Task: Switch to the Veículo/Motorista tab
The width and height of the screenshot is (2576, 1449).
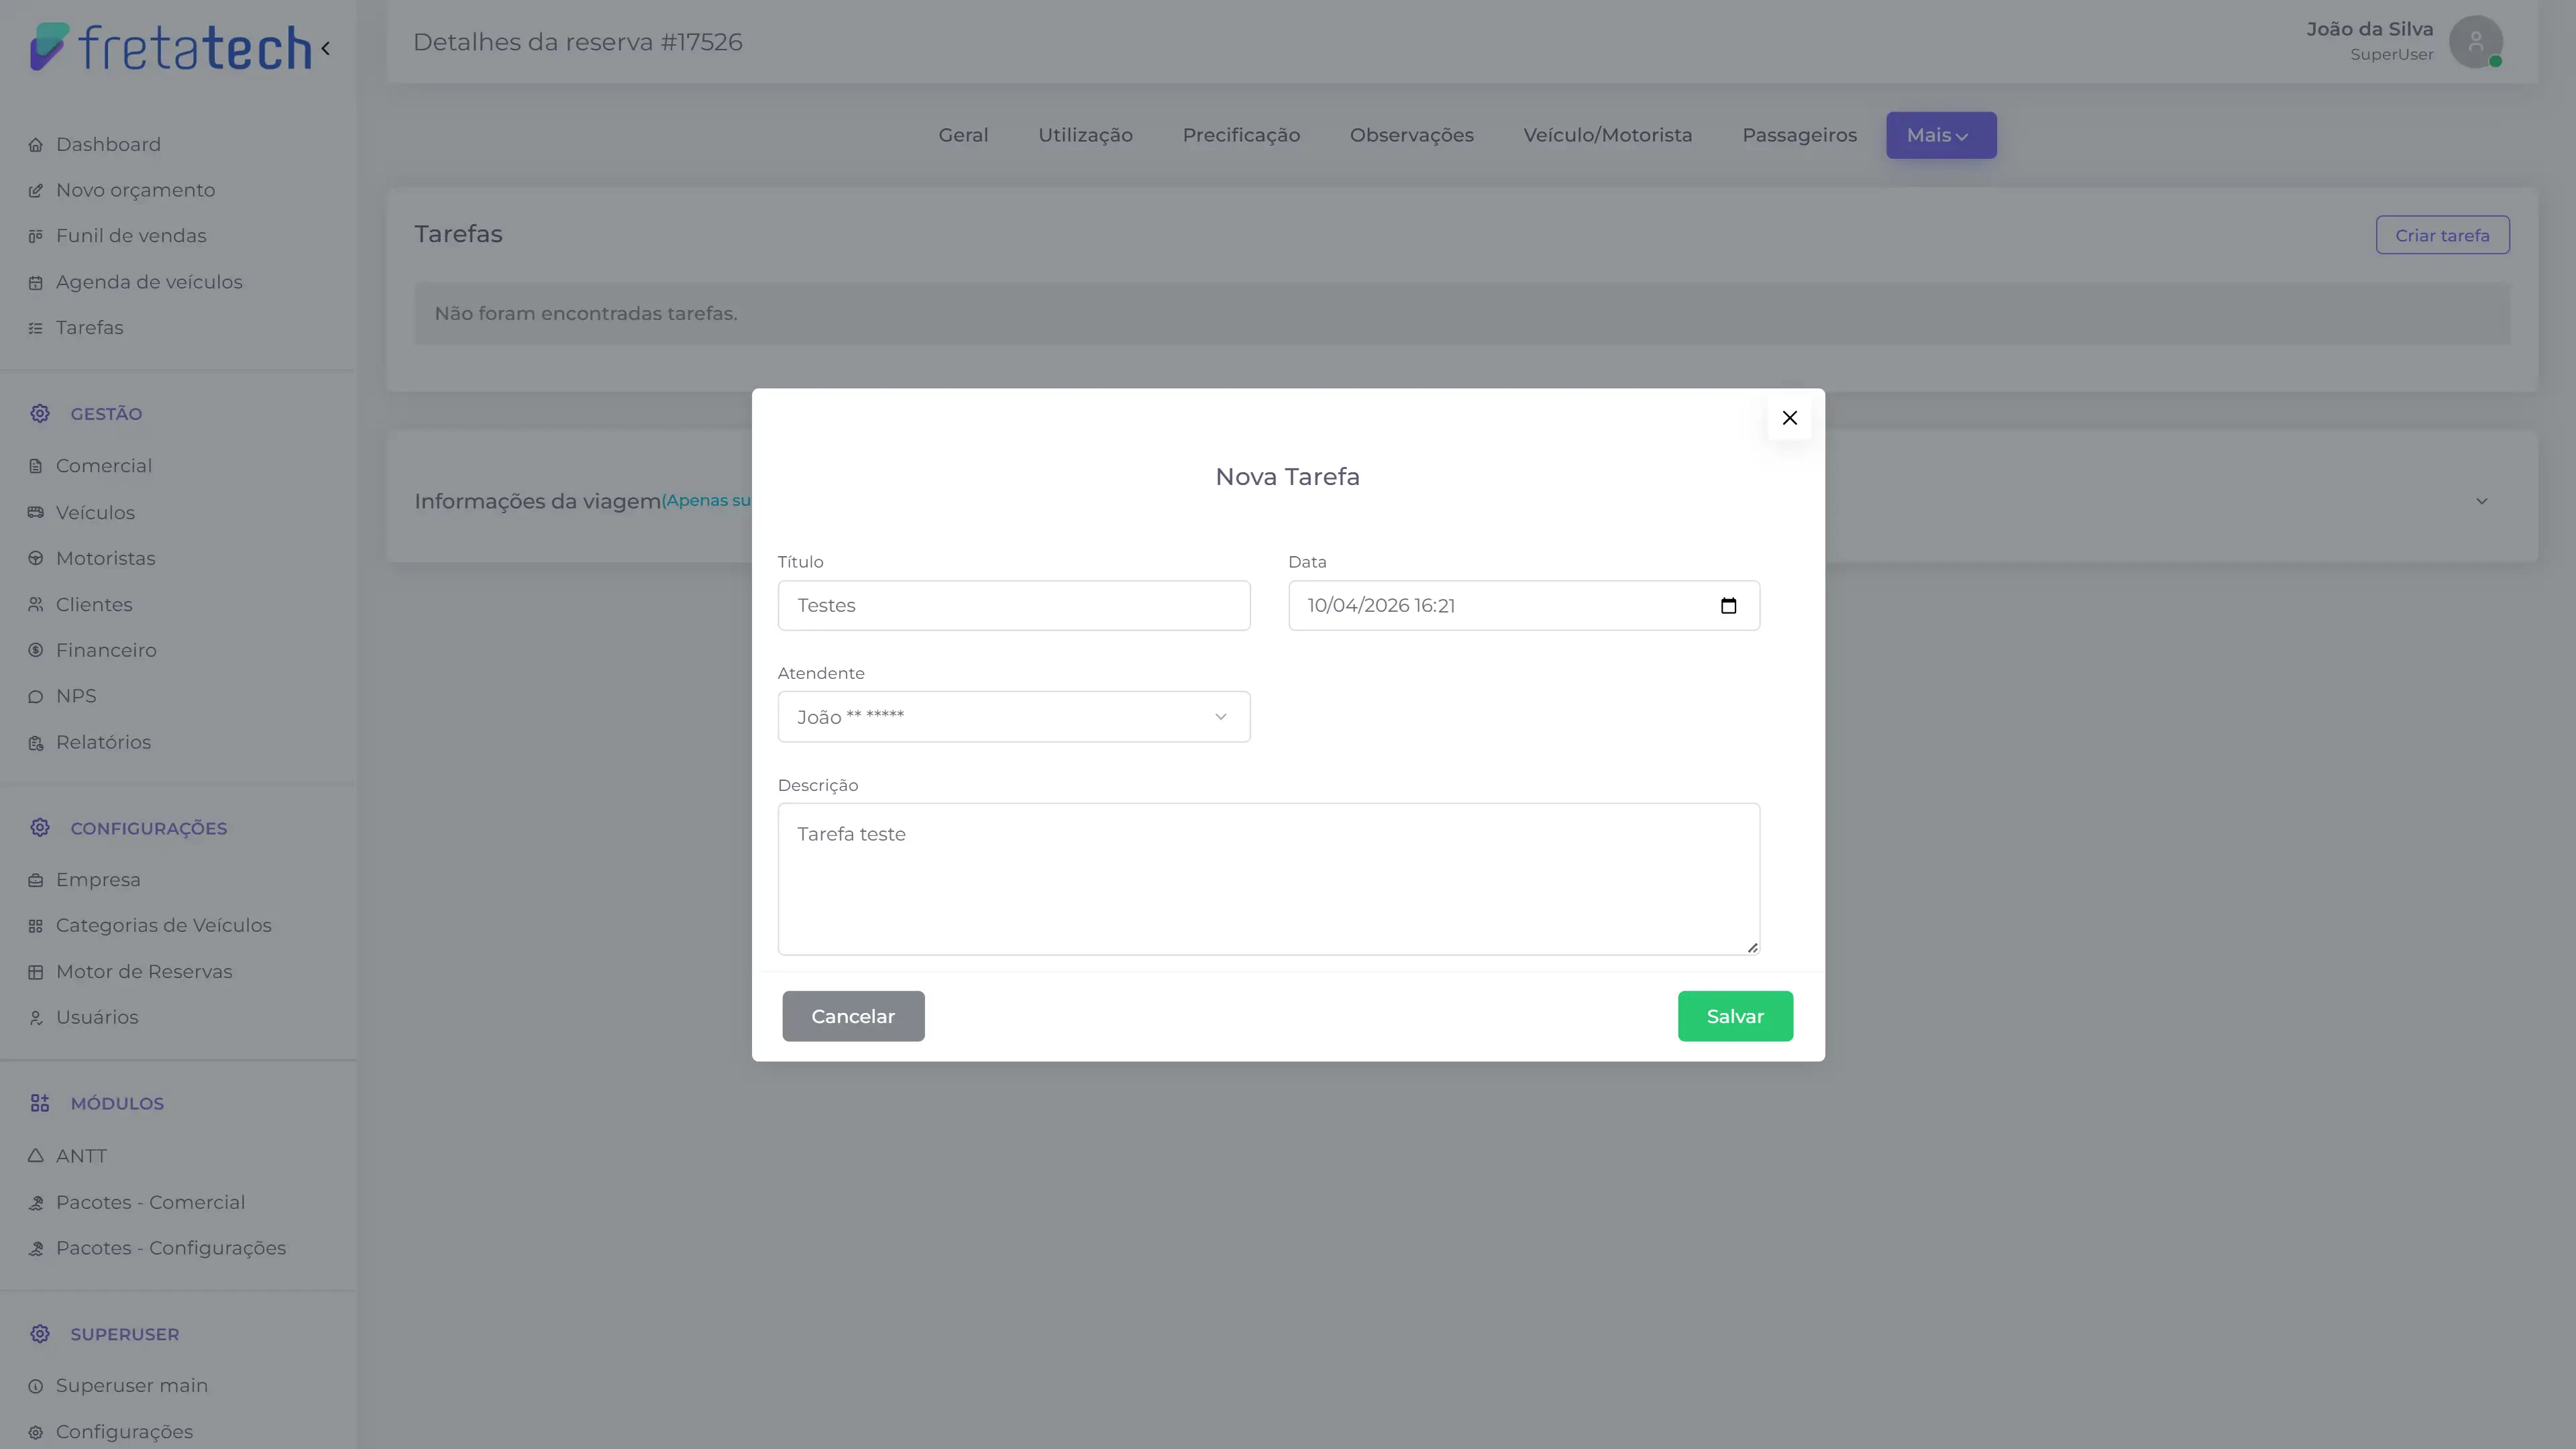Action: (1608, 135)
